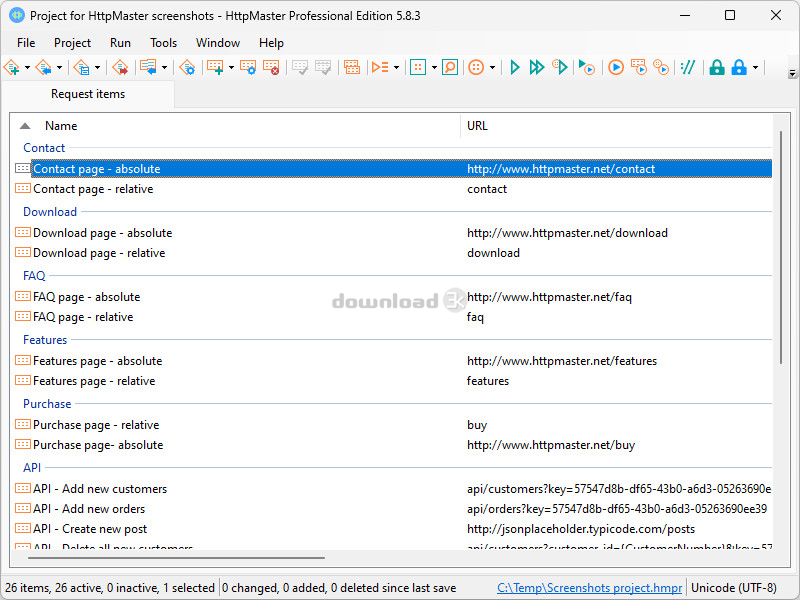Screen dimensions: 800x600
Task: Select the 'Purchase page - relative' row
Action: pos(393,424)
